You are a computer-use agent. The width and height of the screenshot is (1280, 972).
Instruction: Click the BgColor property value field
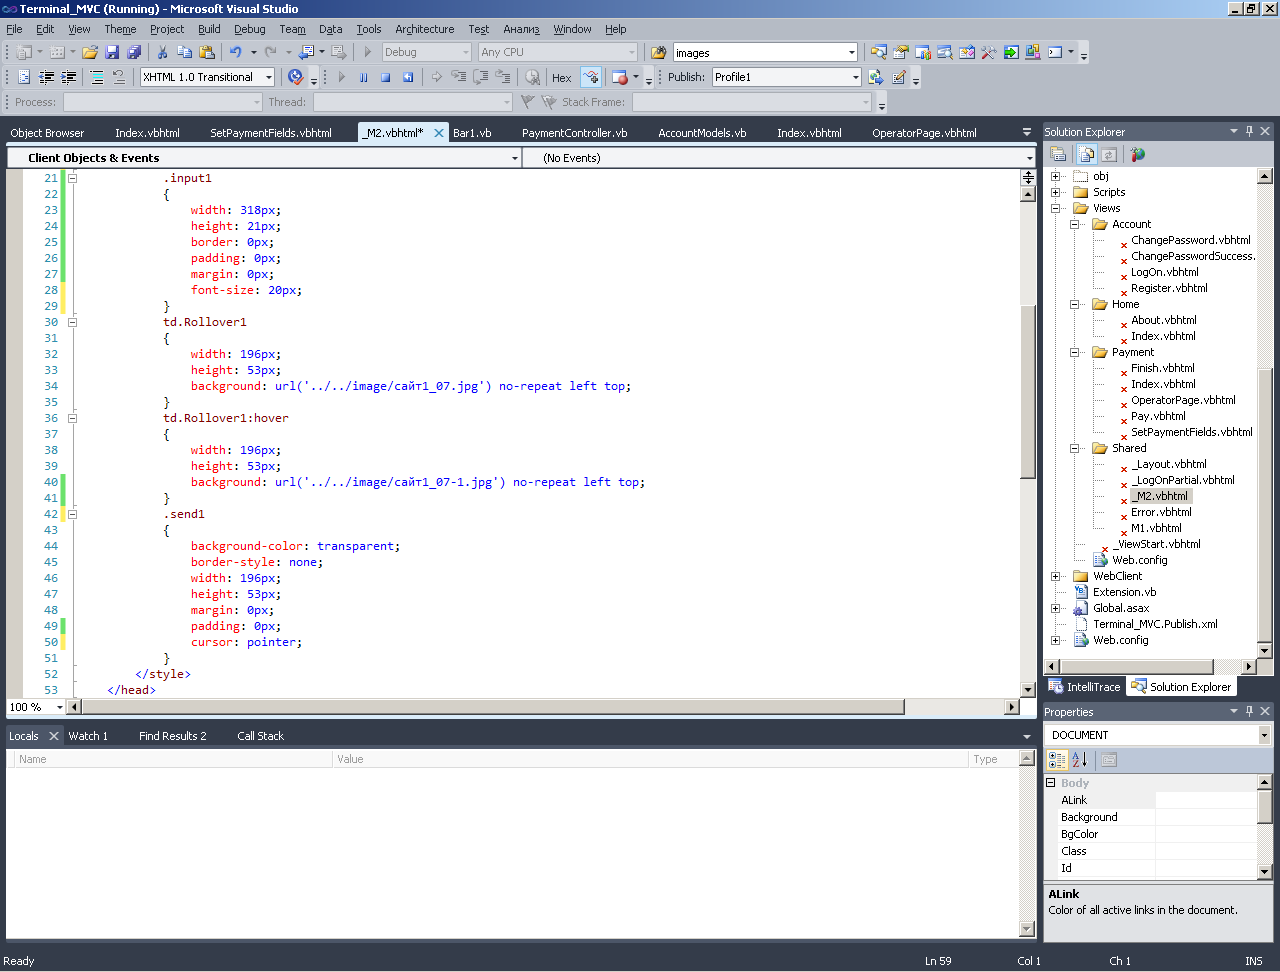coord(1205,834)
